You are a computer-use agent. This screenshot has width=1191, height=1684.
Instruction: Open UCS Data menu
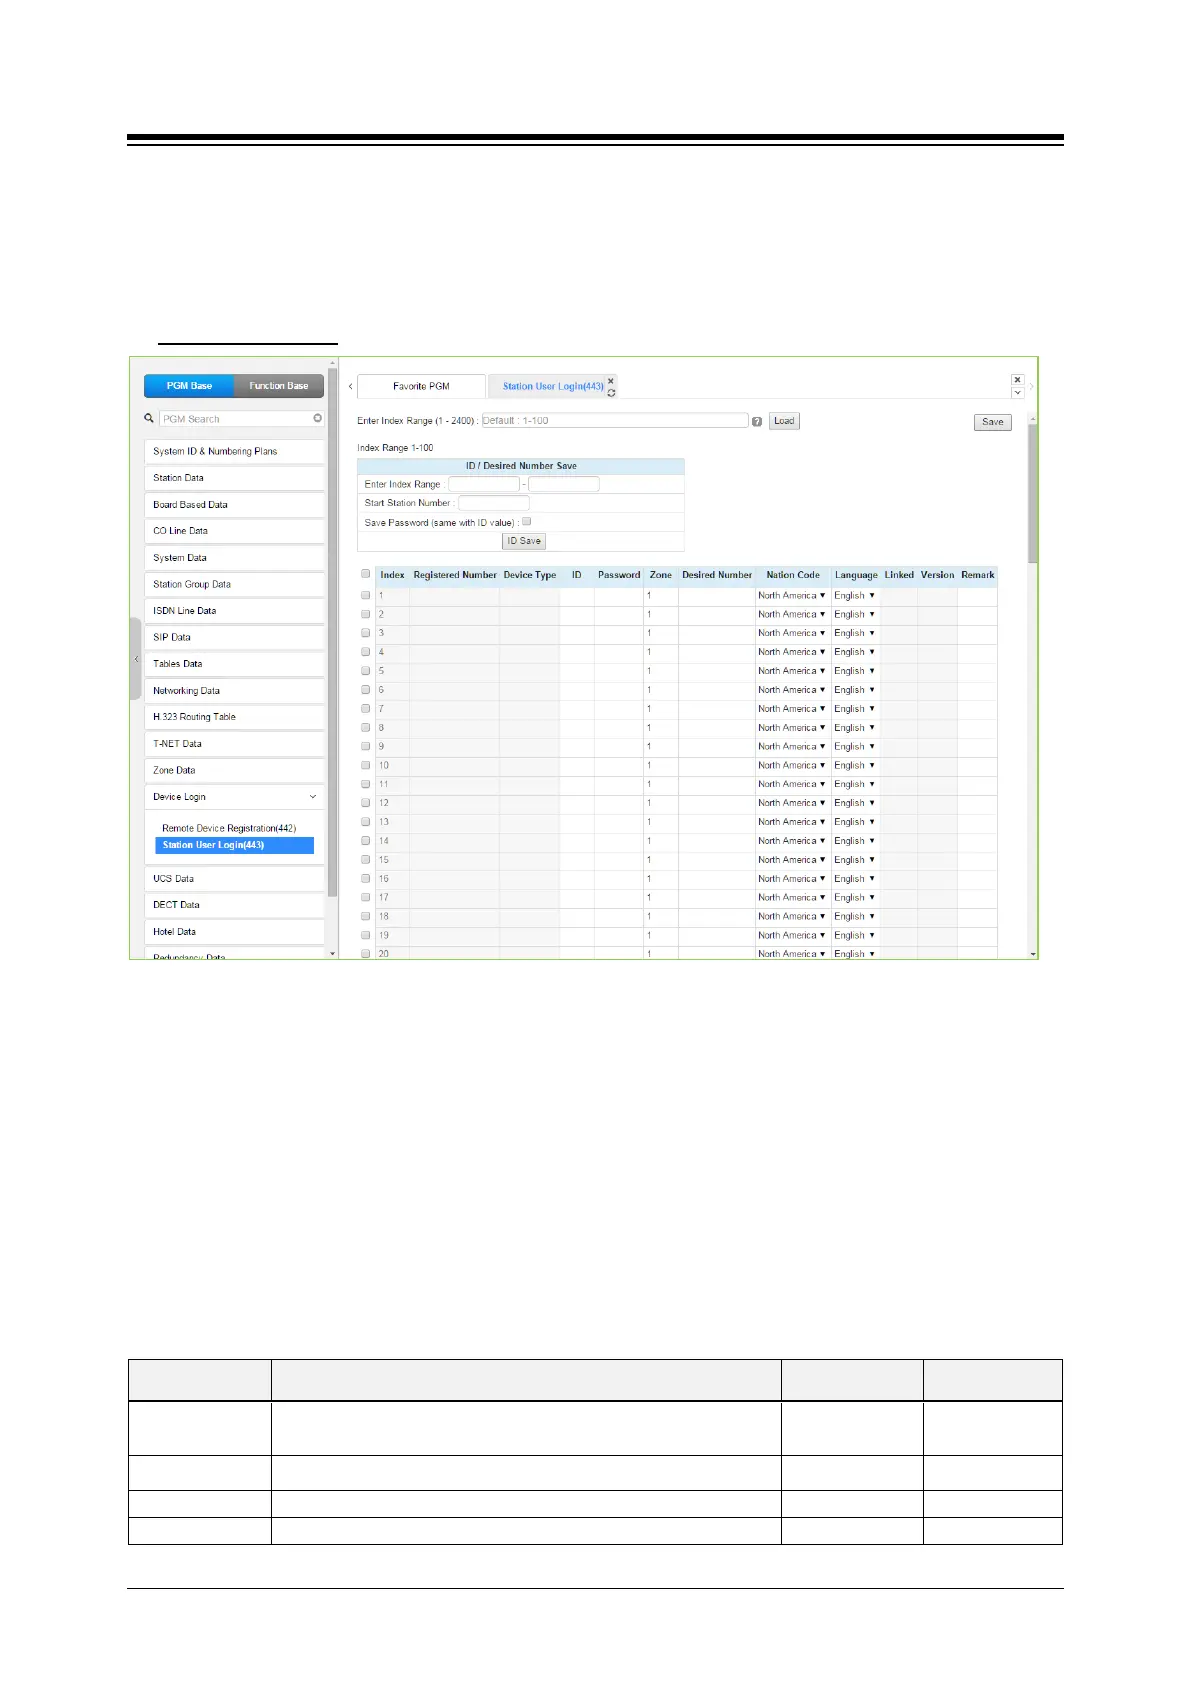point(234,879)
